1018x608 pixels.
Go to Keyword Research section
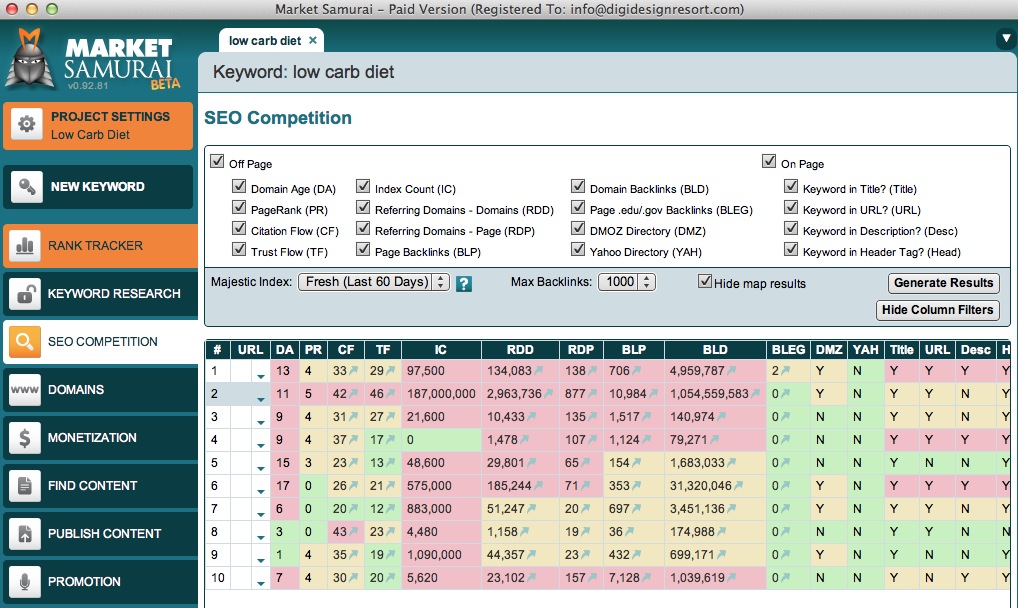101,294
